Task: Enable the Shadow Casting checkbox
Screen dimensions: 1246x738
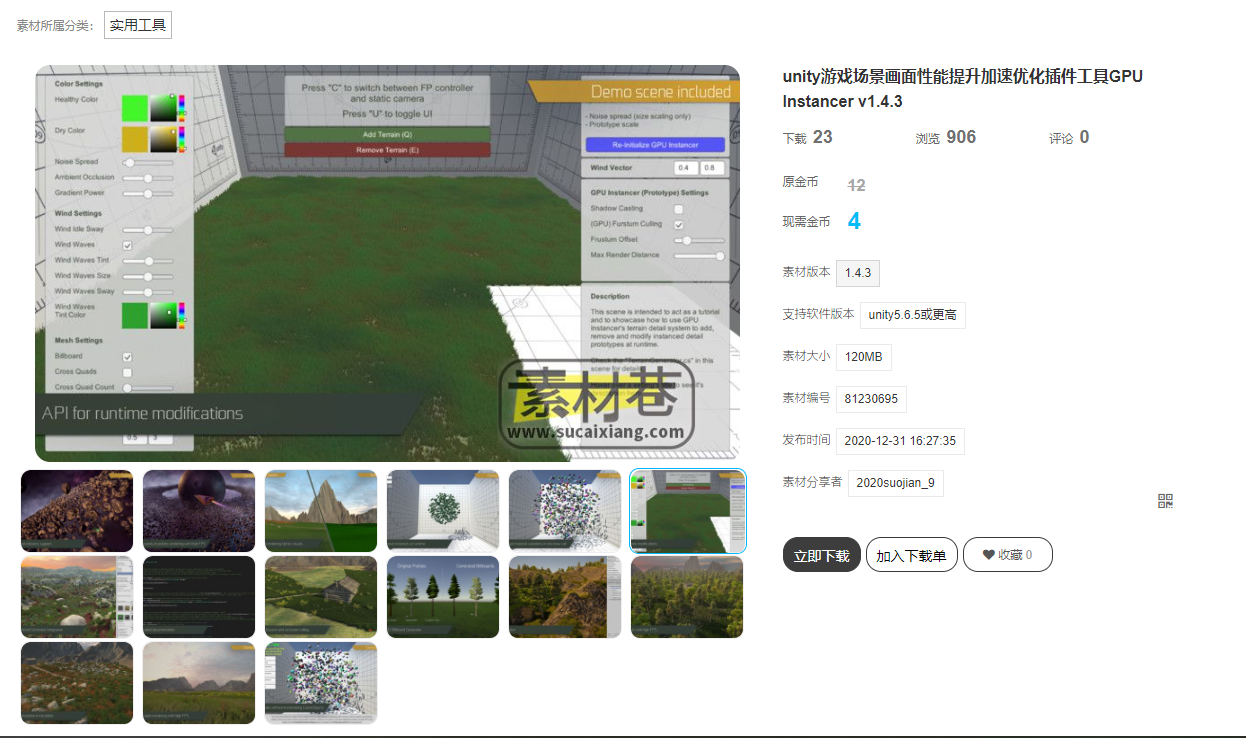Action: point(678,209)
